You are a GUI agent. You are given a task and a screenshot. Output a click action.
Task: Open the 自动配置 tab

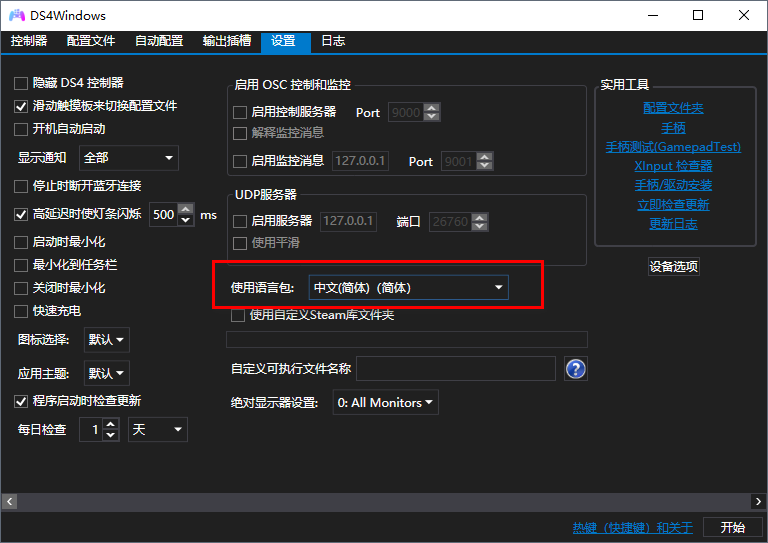159,41
